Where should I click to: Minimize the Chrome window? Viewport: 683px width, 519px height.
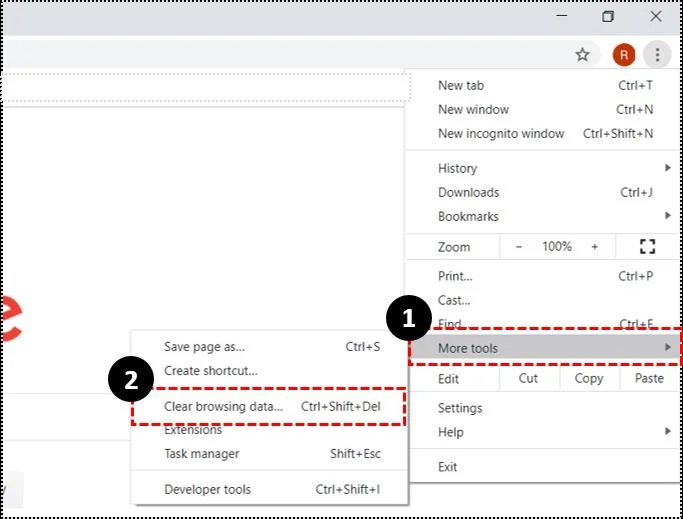coord(562,16)
